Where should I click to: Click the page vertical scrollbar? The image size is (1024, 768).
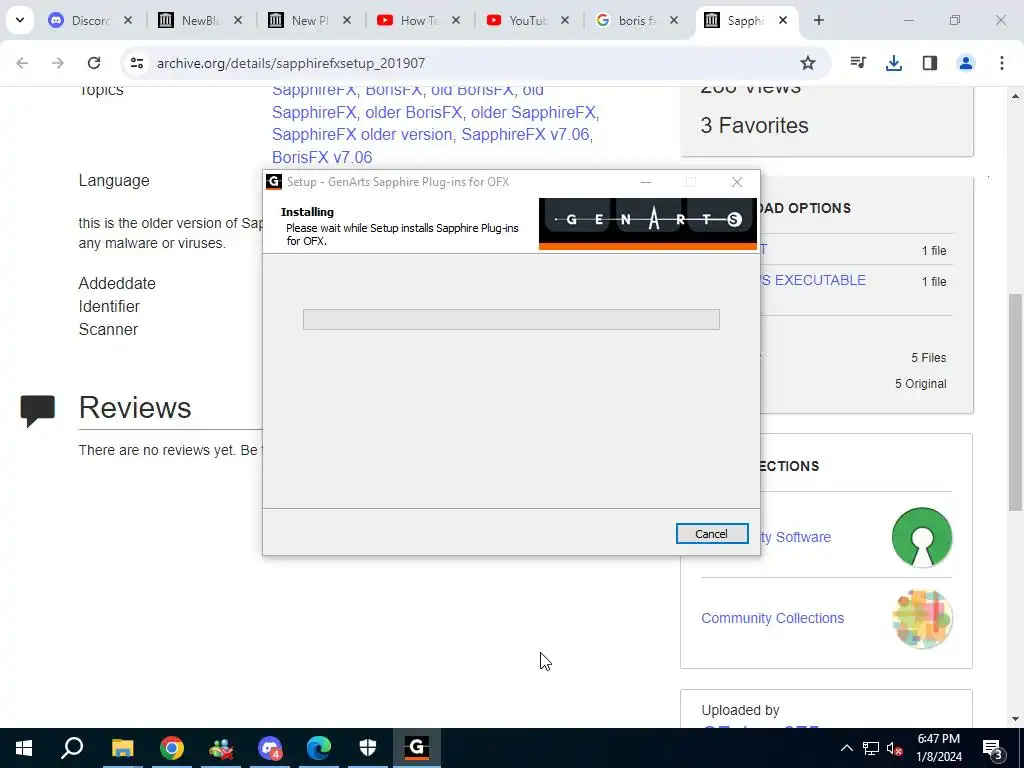click(1015, 402)
